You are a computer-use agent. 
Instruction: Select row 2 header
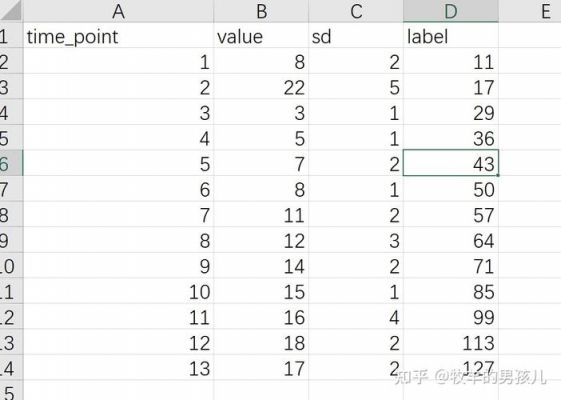point(11,61)
